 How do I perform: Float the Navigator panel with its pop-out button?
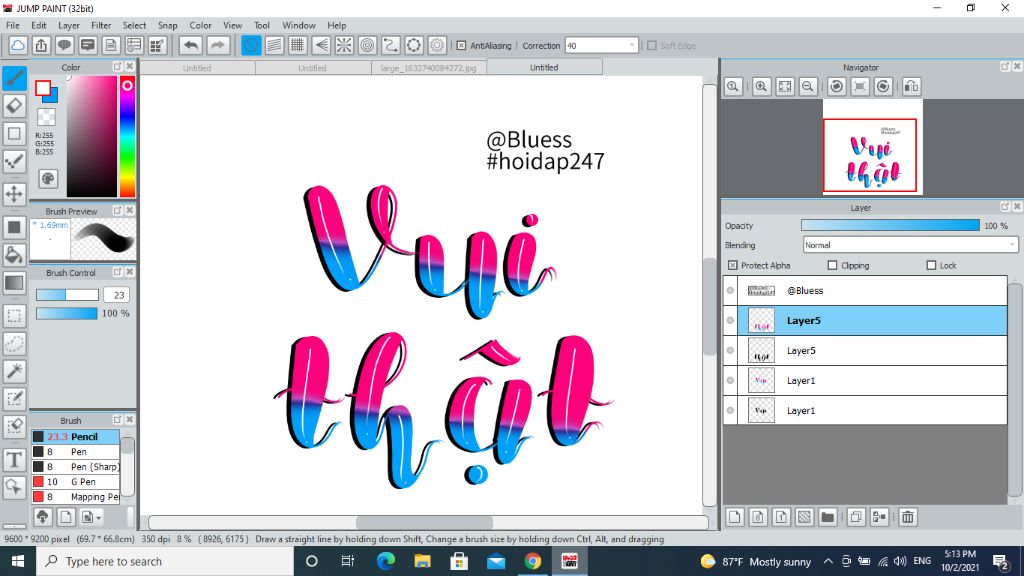point(1004,67)
